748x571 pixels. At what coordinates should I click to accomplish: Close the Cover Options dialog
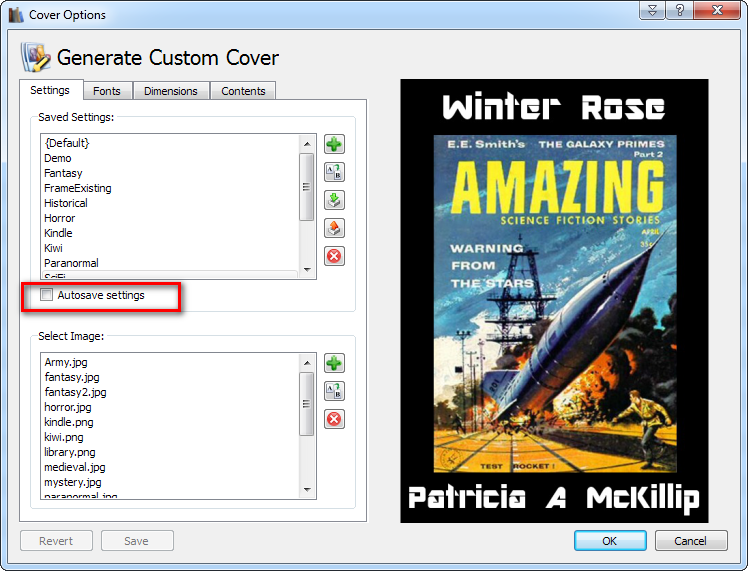point(717,10)
